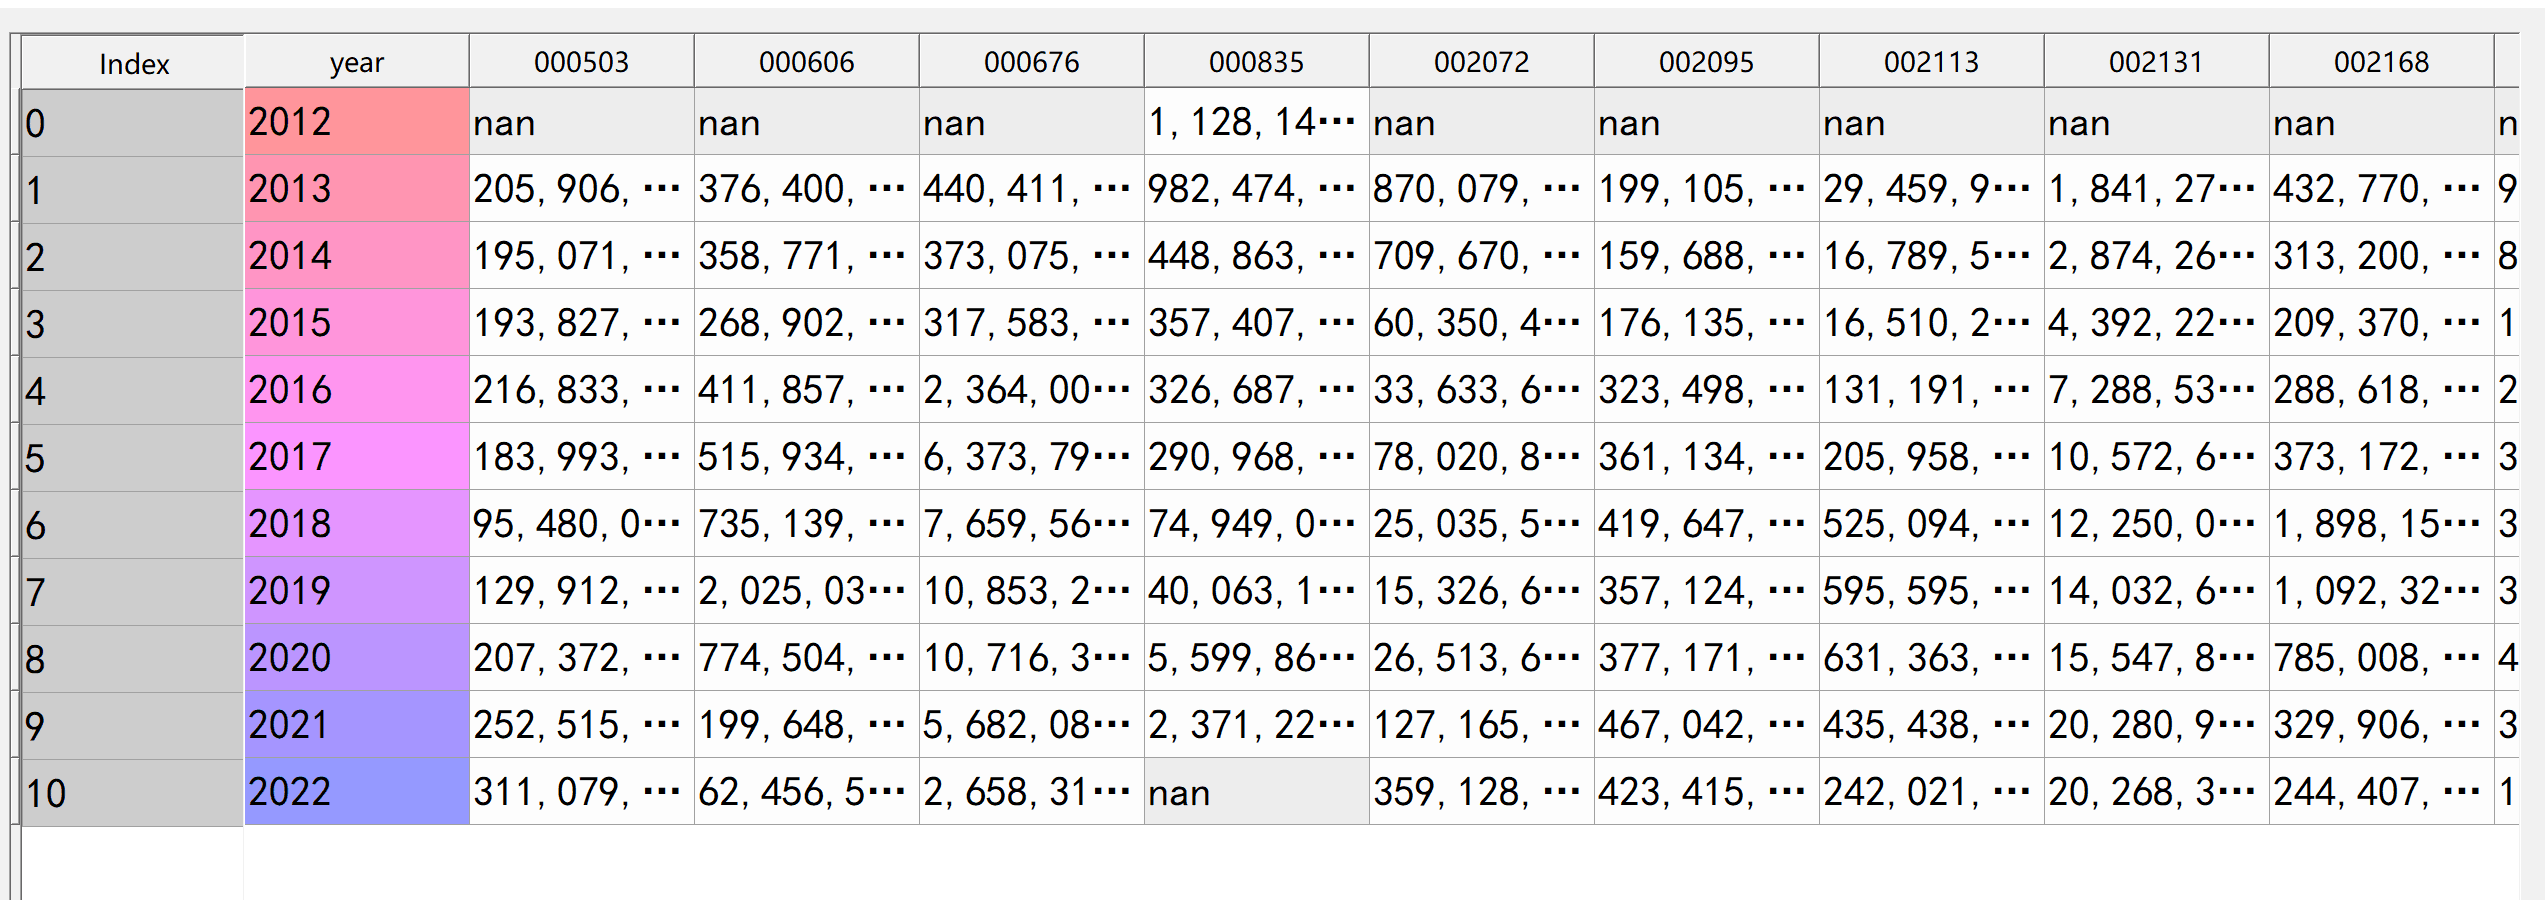
Task: Select row index 10
Action: pyautogui.click(x=133, y=792)
